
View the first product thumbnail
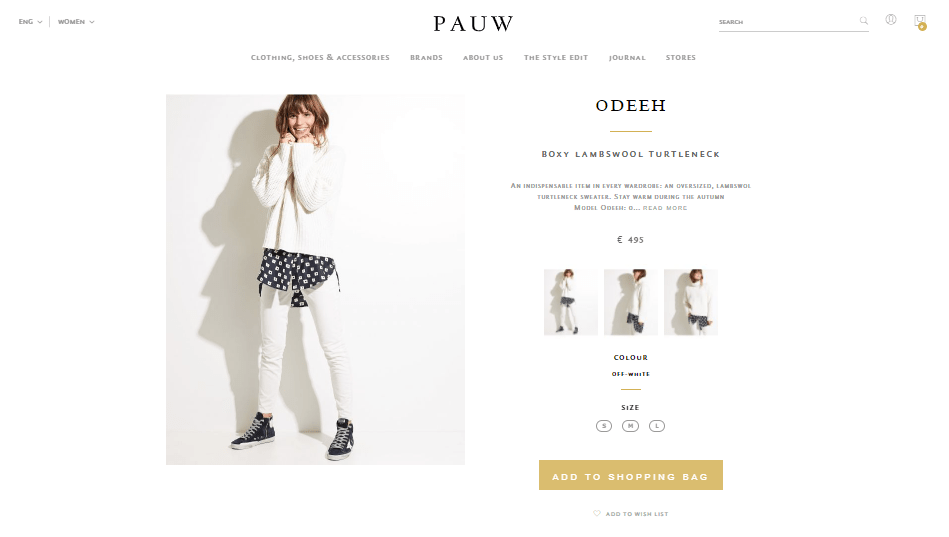click(570, 302)
